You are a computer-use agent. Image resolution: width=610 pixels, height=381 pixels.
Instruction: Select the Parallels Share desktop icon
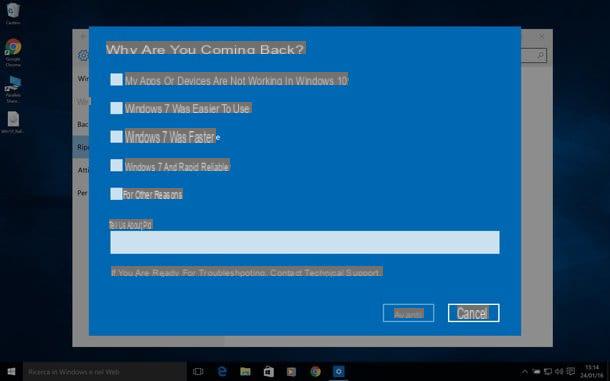click(13, 89)
